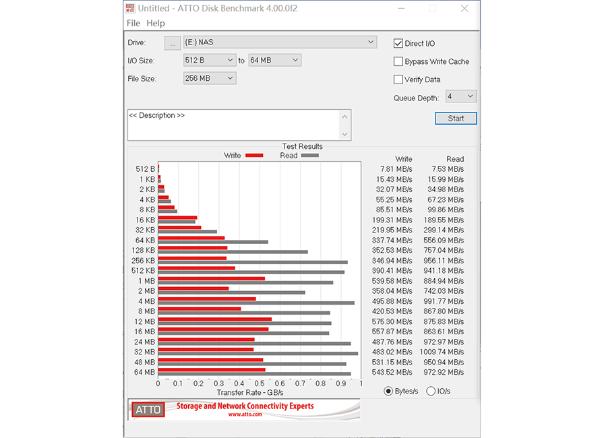This screenshot has width=600, height=438.
Task: Click the Transfer Rate - GB/s axis label
Action: tap(250, 392)
